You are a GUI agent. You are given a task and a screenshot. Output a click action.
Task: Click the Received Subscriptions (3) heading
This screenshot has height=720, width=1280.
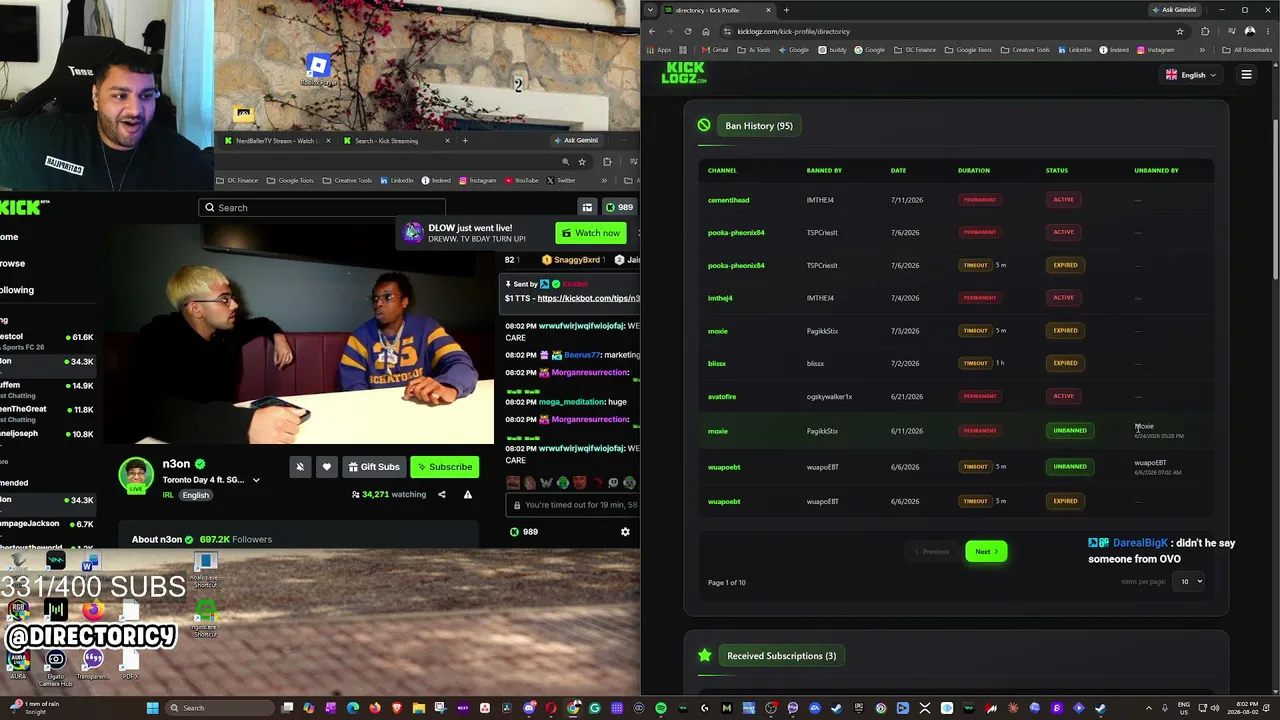782,656
